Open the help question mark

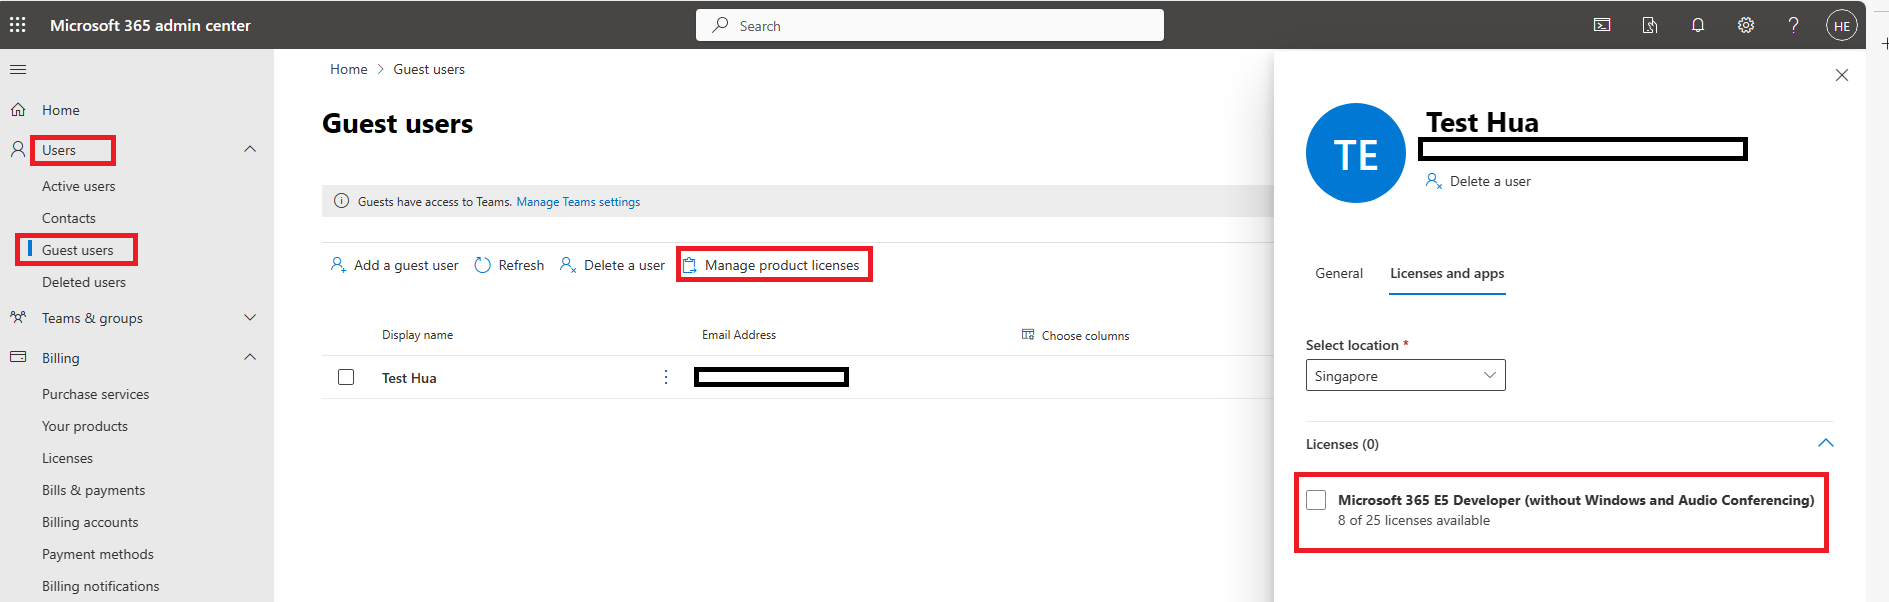tap(1794, 25)
